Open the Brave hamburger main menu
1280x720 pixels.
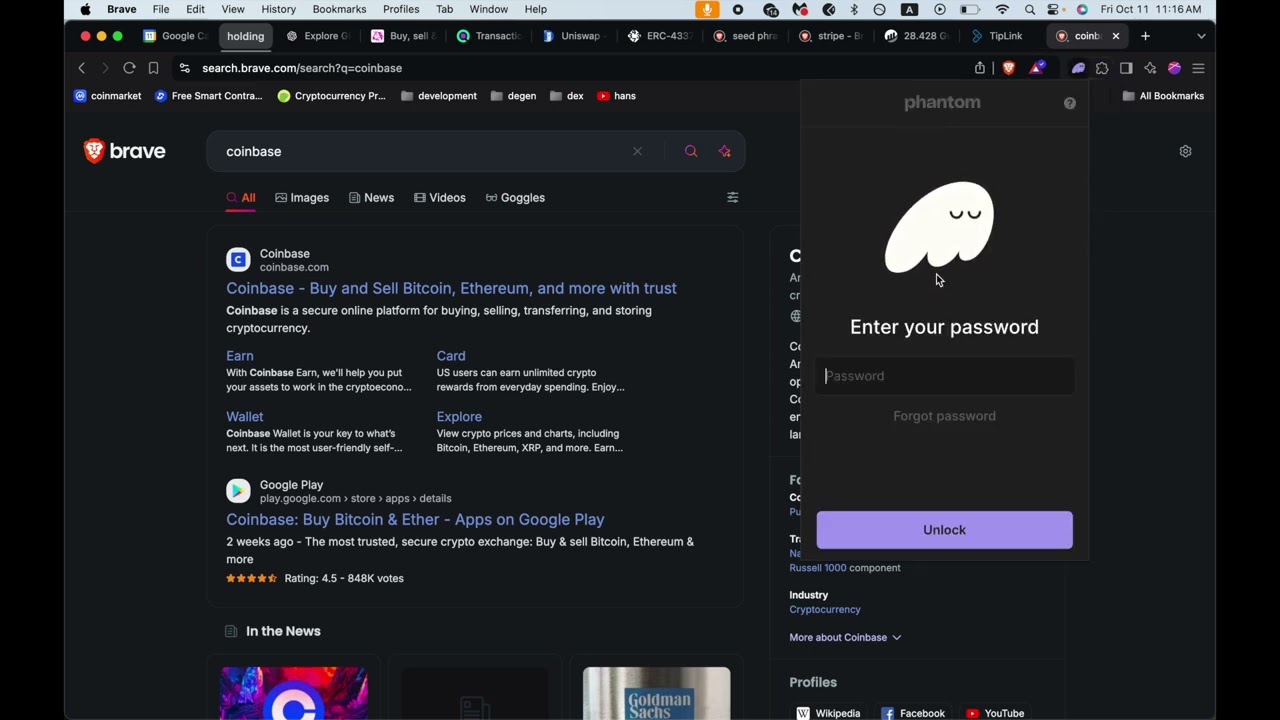(1198, 68)
